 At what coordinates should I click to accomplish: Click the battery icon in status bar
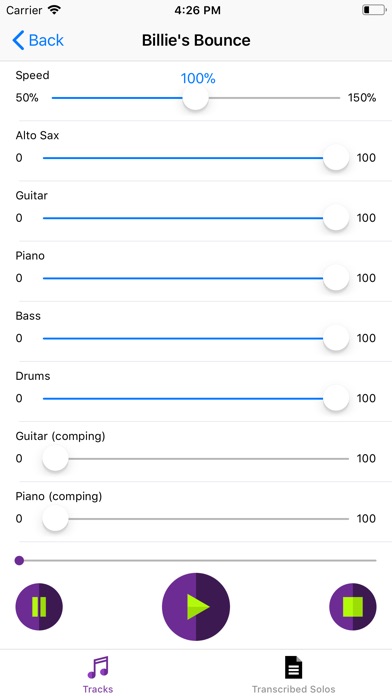coord(374,10)
